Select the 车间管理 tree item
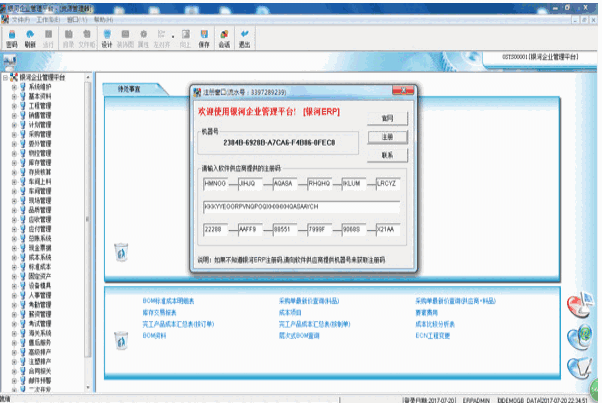Image resolution: width=602 pixels, height=403 pixels. [40, 191]
